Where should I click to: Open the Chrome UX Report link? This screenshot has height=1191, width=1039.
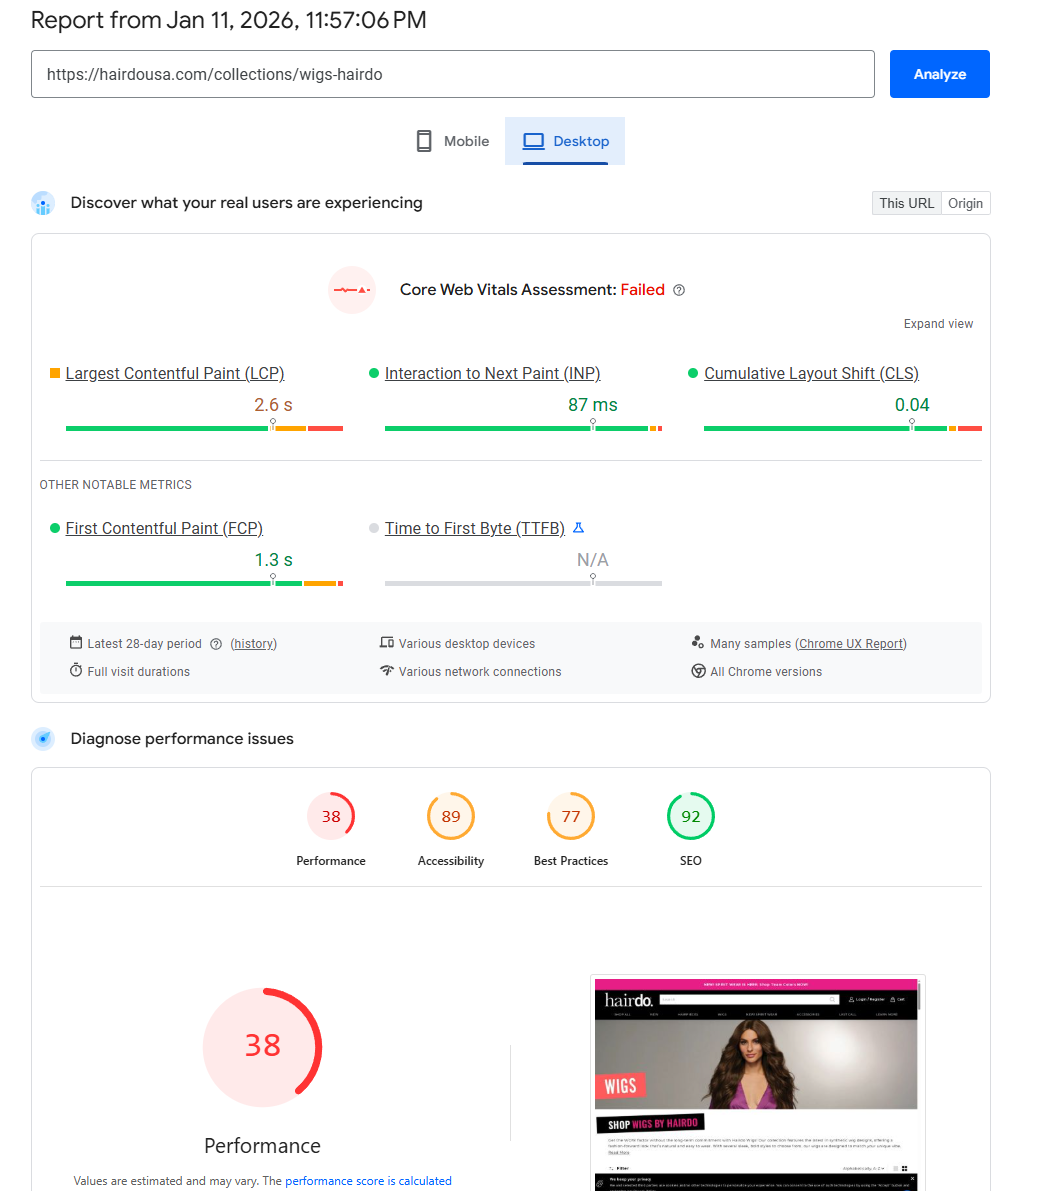point(851,643)
